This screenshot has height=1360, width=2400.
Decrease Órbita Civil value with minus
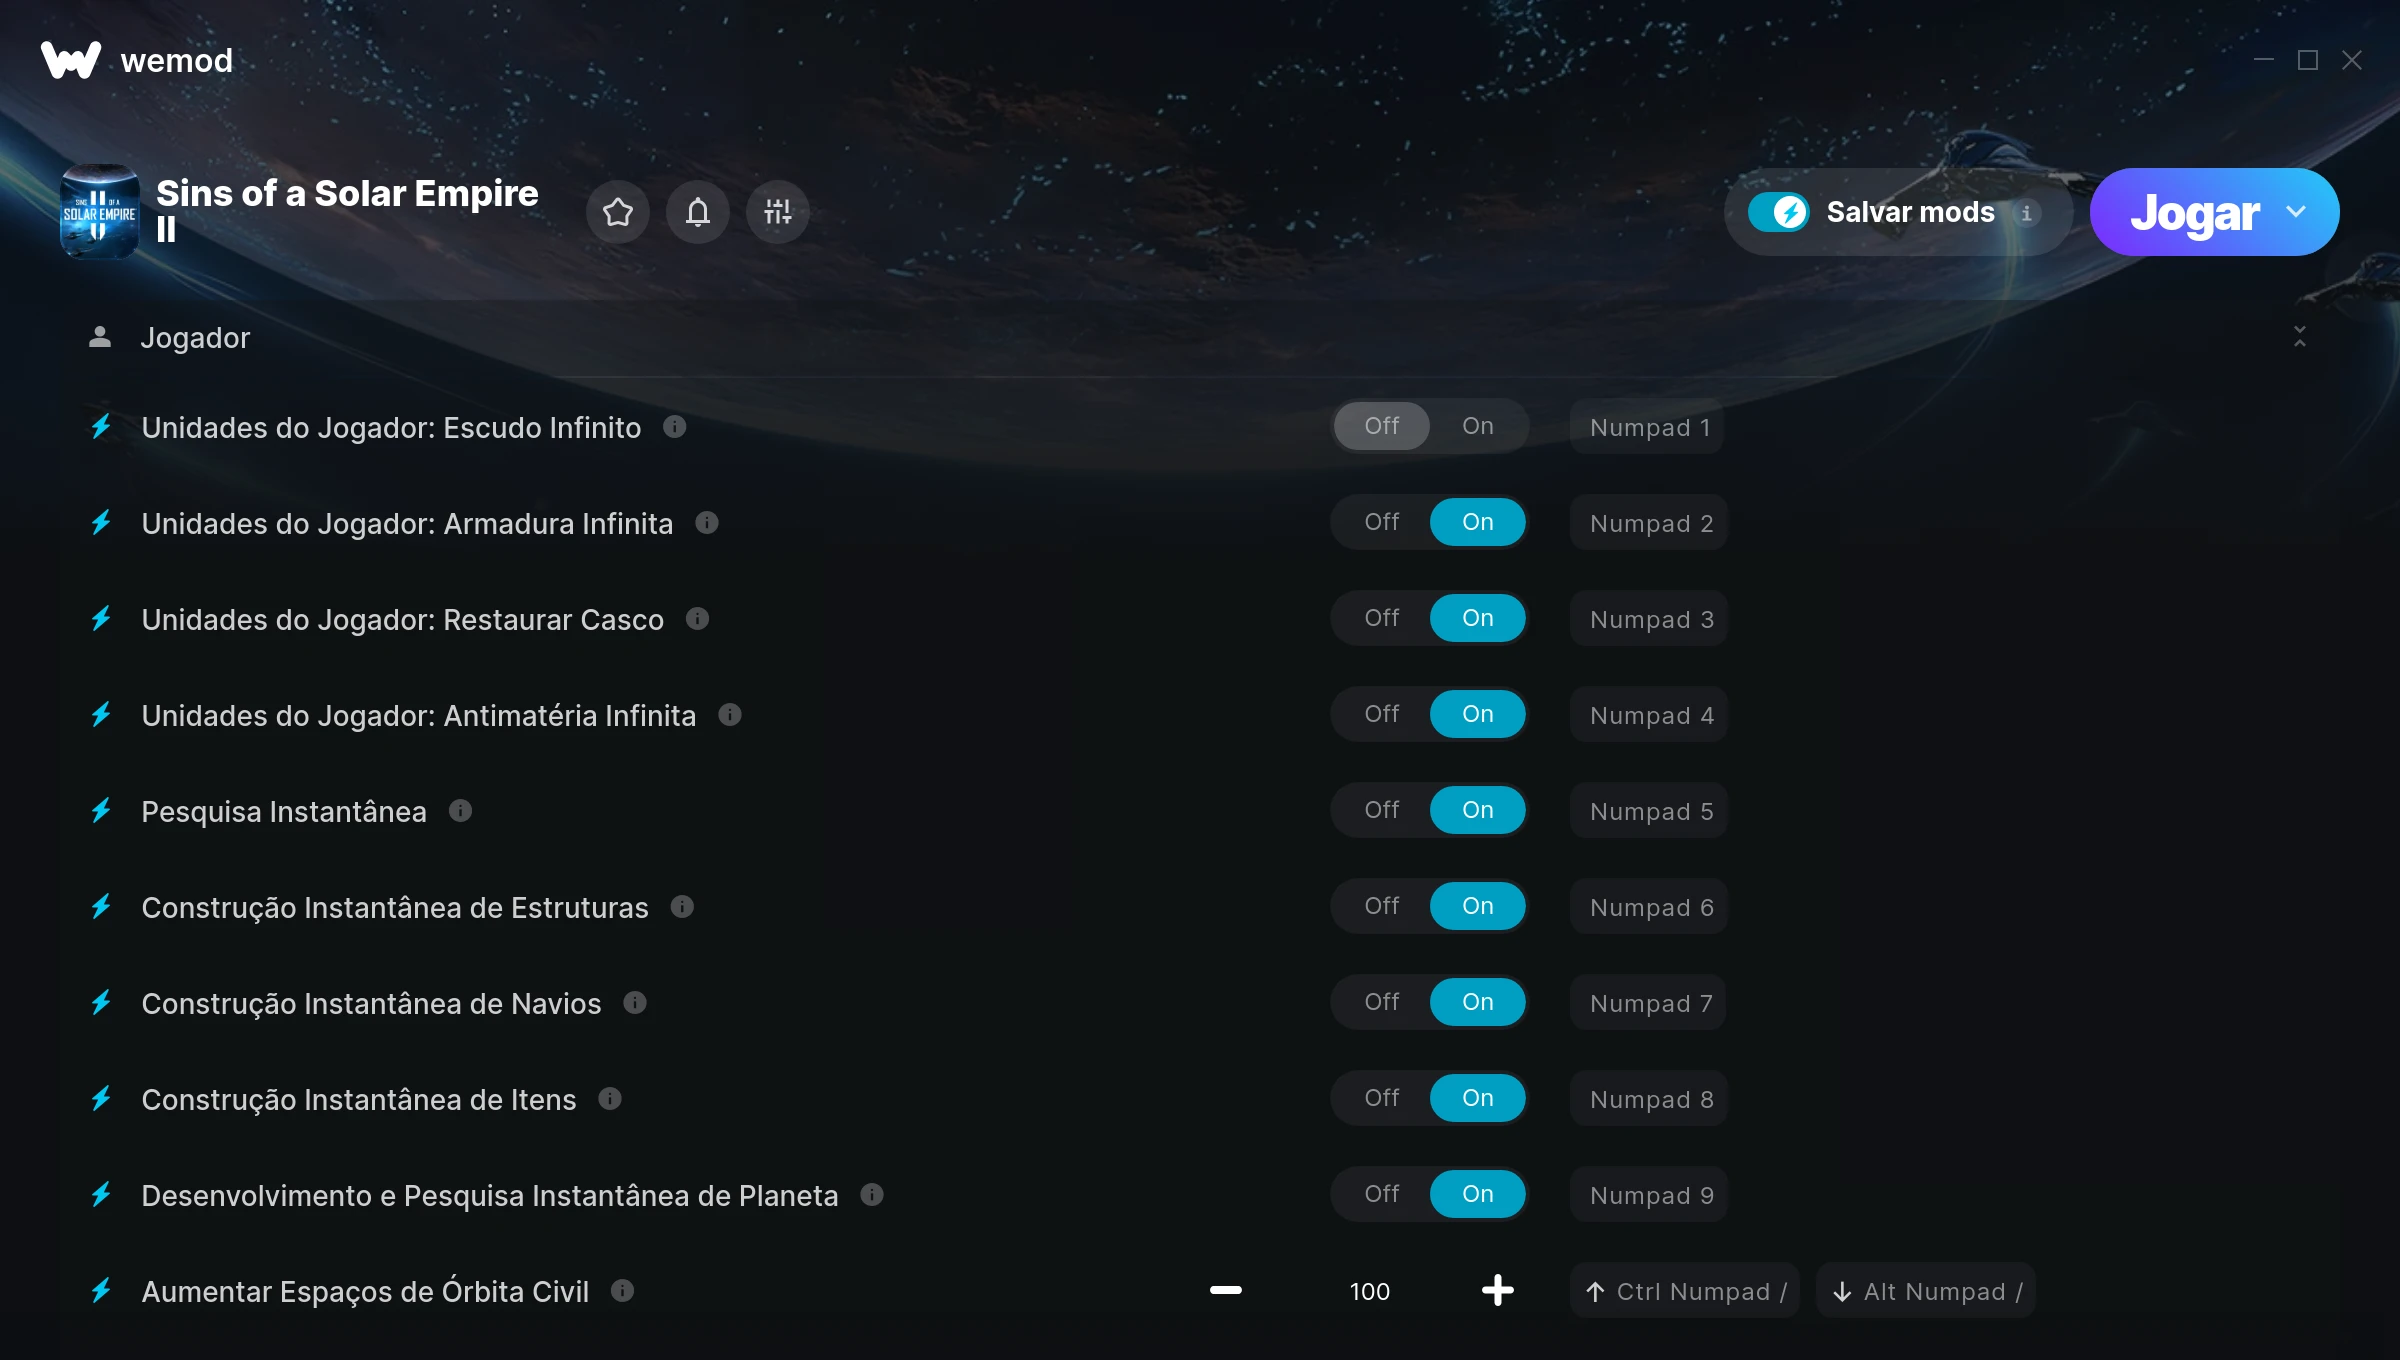point(1225,1291)
